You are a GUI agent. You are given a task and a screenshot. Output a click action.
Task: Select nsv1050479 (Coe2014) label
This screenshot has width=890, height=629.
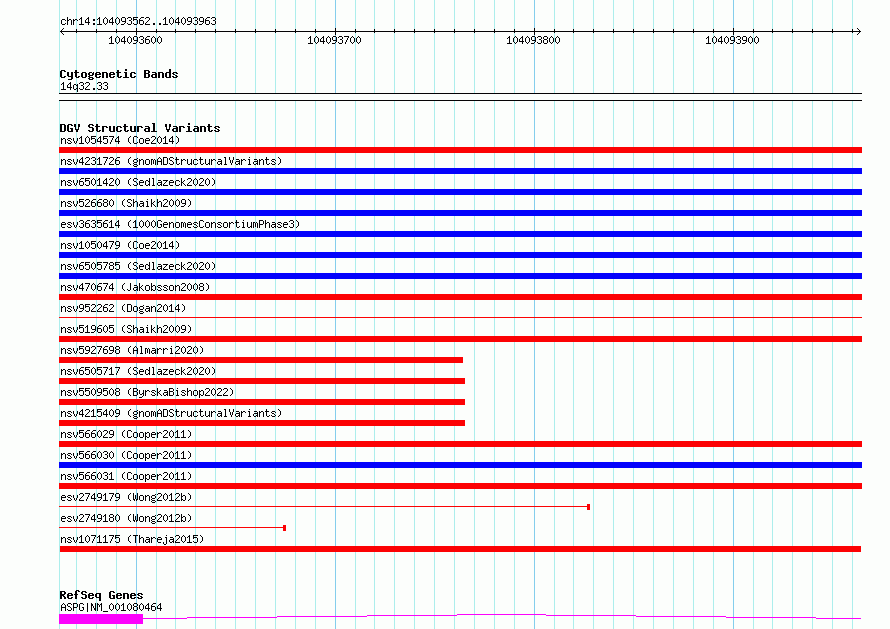(x=120, y=245)
